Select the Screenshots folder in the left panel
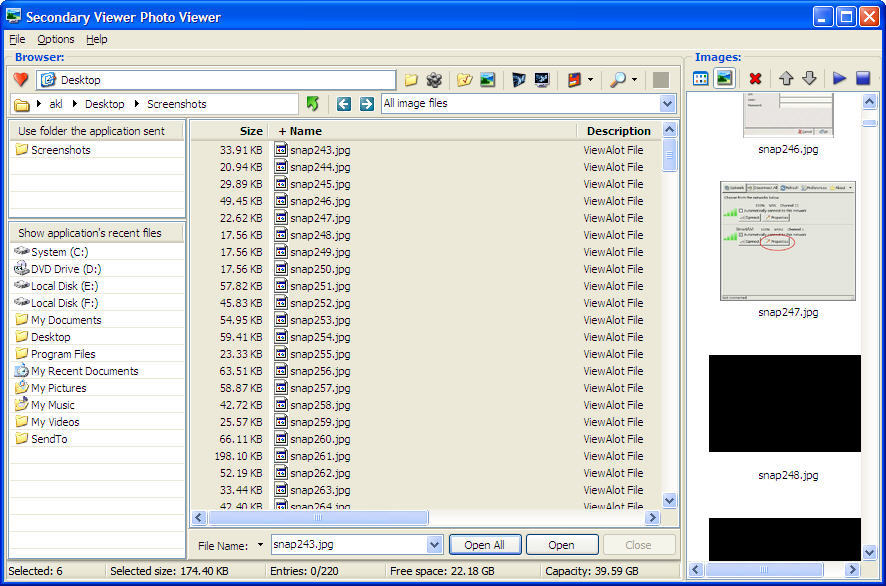 pos(60,150)
